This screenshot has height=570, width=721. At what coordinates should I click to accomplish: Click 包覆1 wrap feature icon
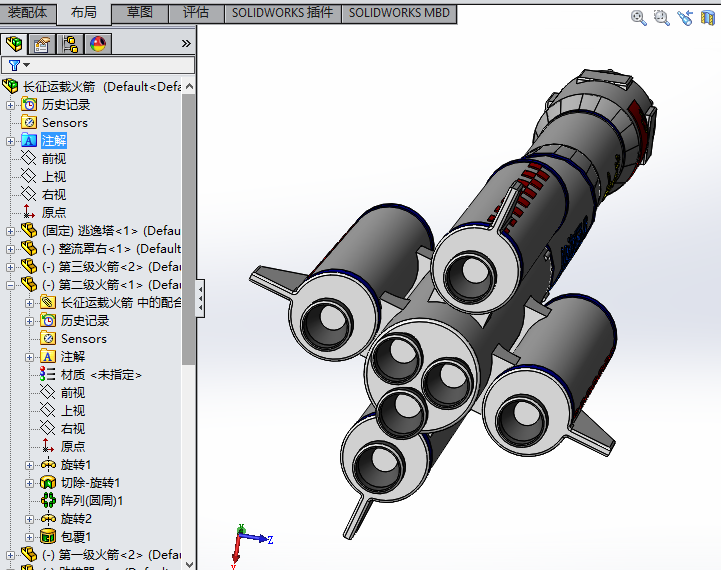48,536
